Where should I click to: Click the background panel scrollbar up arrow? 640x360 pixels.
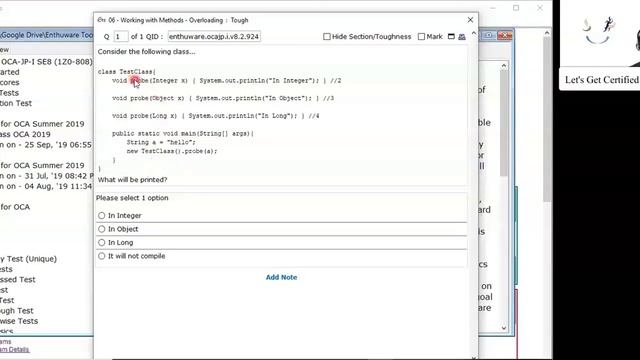pyautogui.click(x=504, y=65)
